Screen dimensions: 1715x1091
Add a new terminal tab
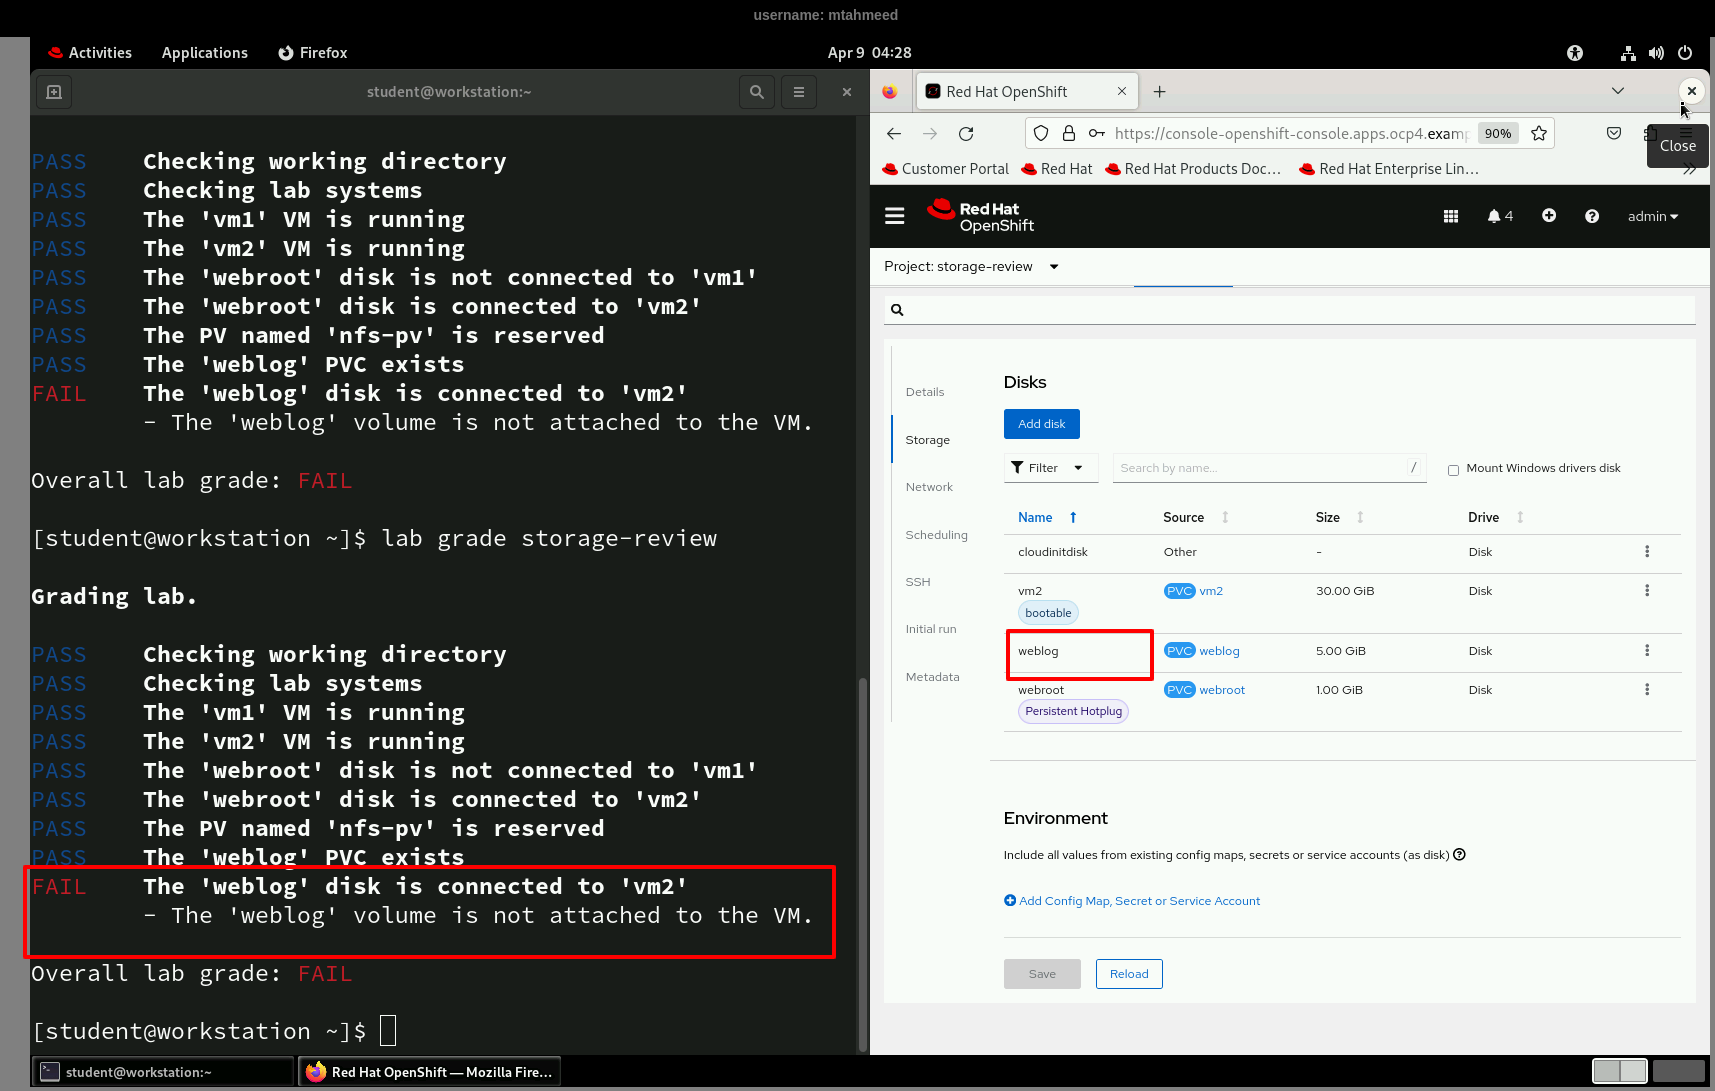coord(54,92)
